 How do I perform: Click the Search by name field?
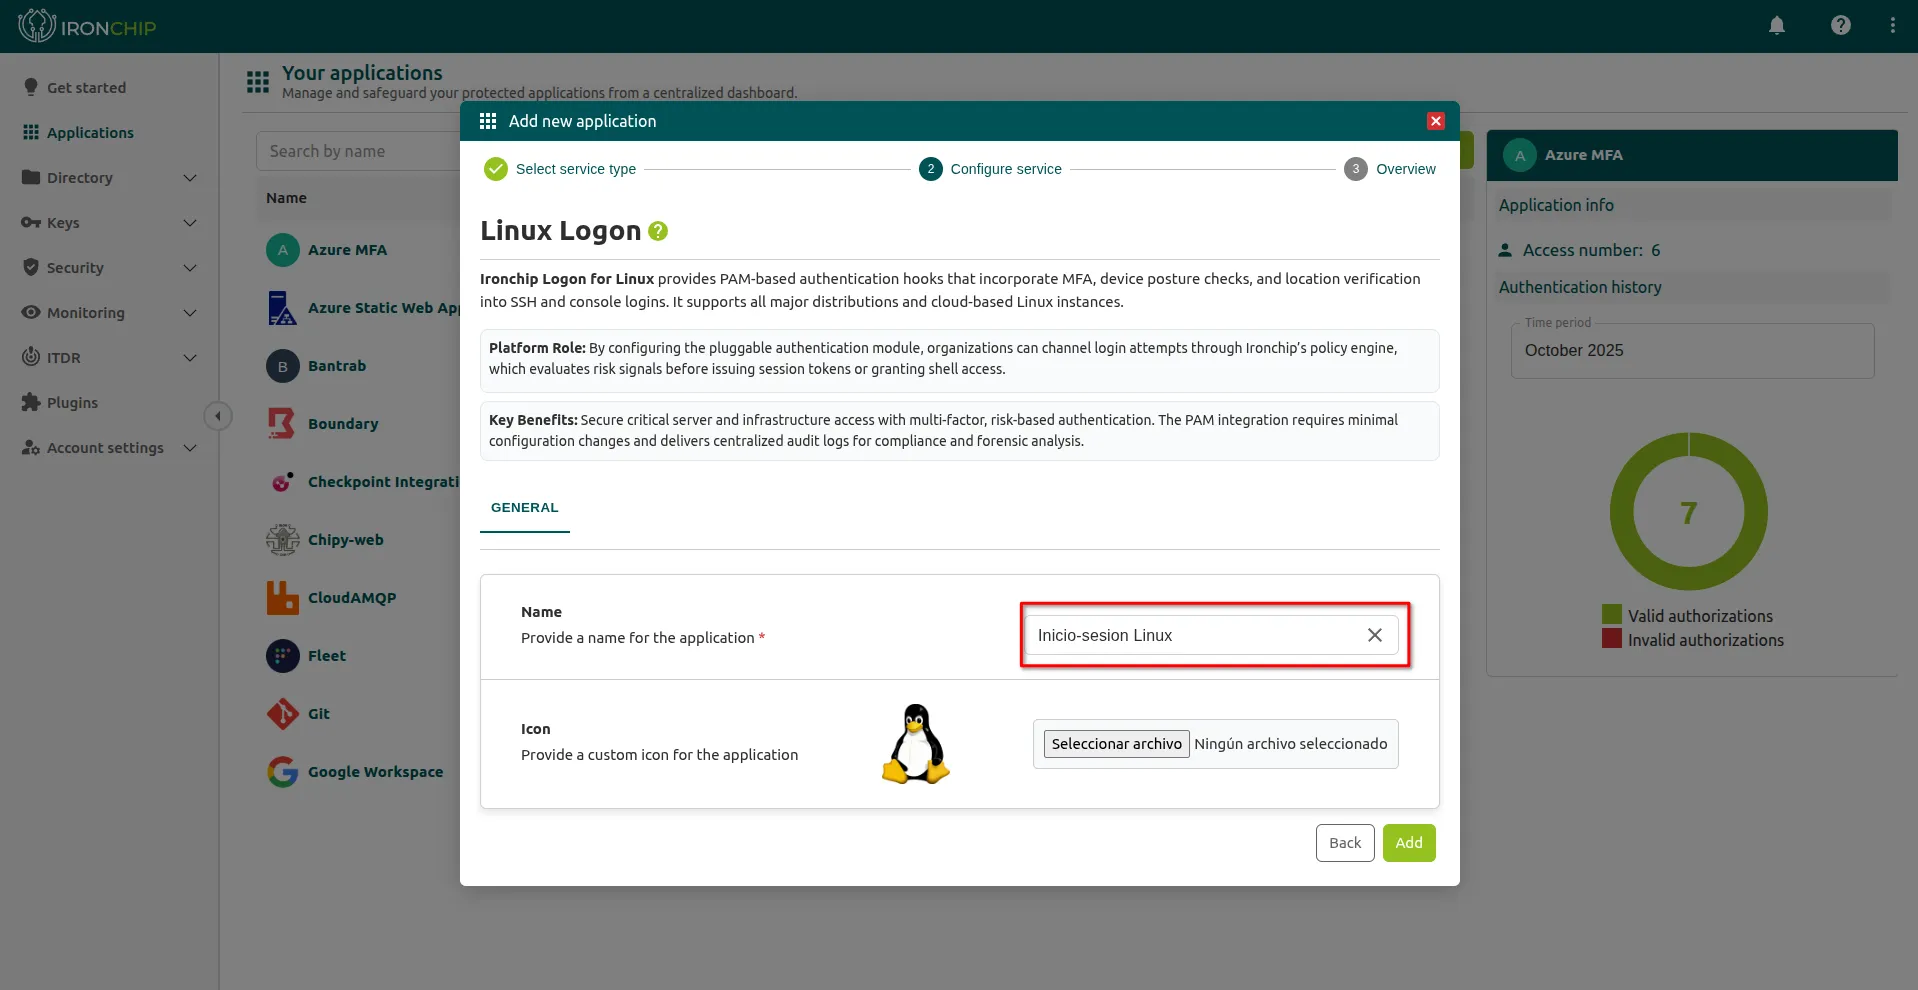pyautogui.click(x=358, y=151)
